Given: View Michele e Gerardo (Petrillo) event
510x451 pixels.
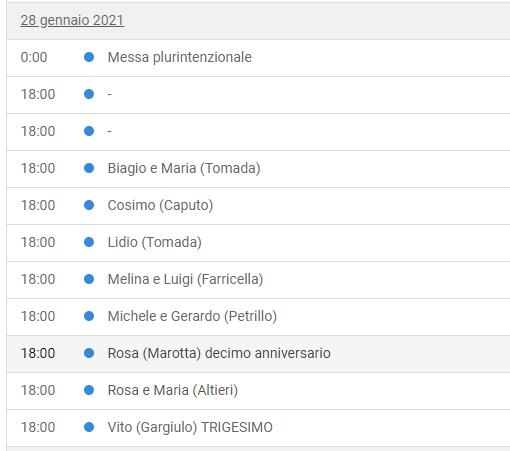Looking at the screenshot, I should click(x=192, y=316).
